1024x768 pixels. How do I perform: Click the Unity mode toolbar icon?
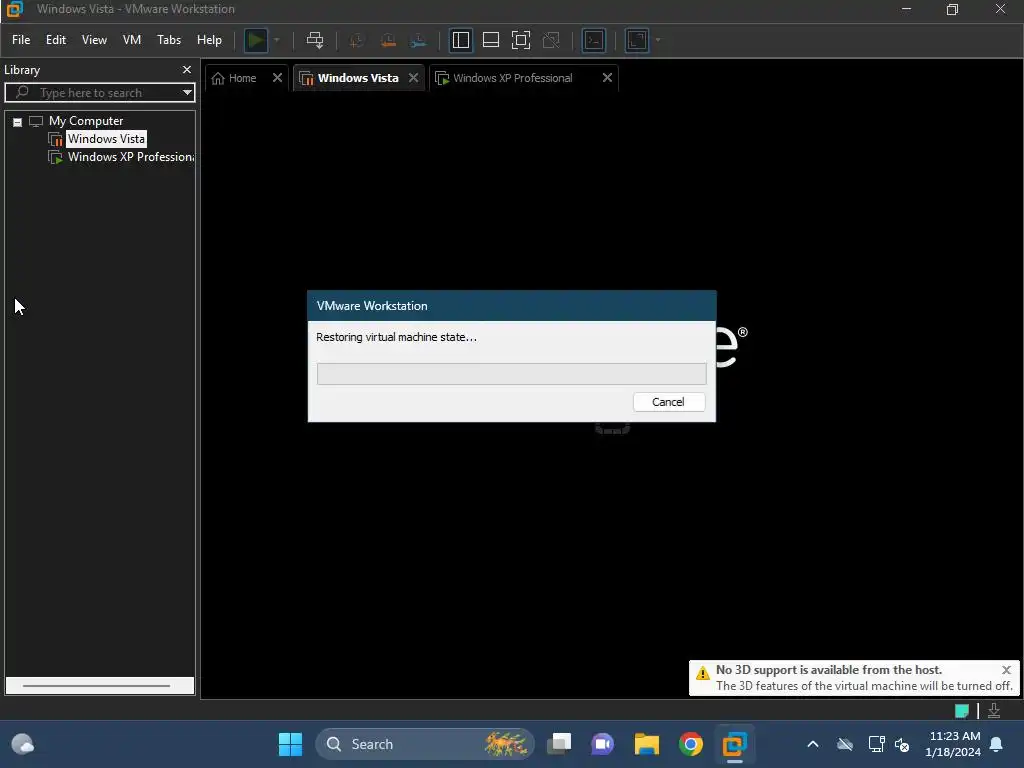pos(551,40)
